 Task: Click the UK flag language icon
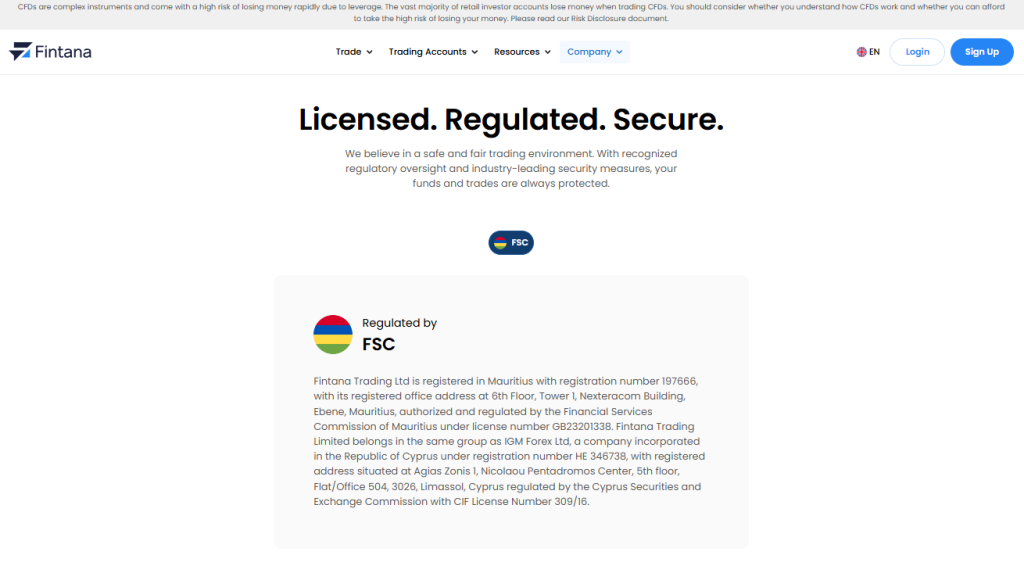[x=861, y=52]
